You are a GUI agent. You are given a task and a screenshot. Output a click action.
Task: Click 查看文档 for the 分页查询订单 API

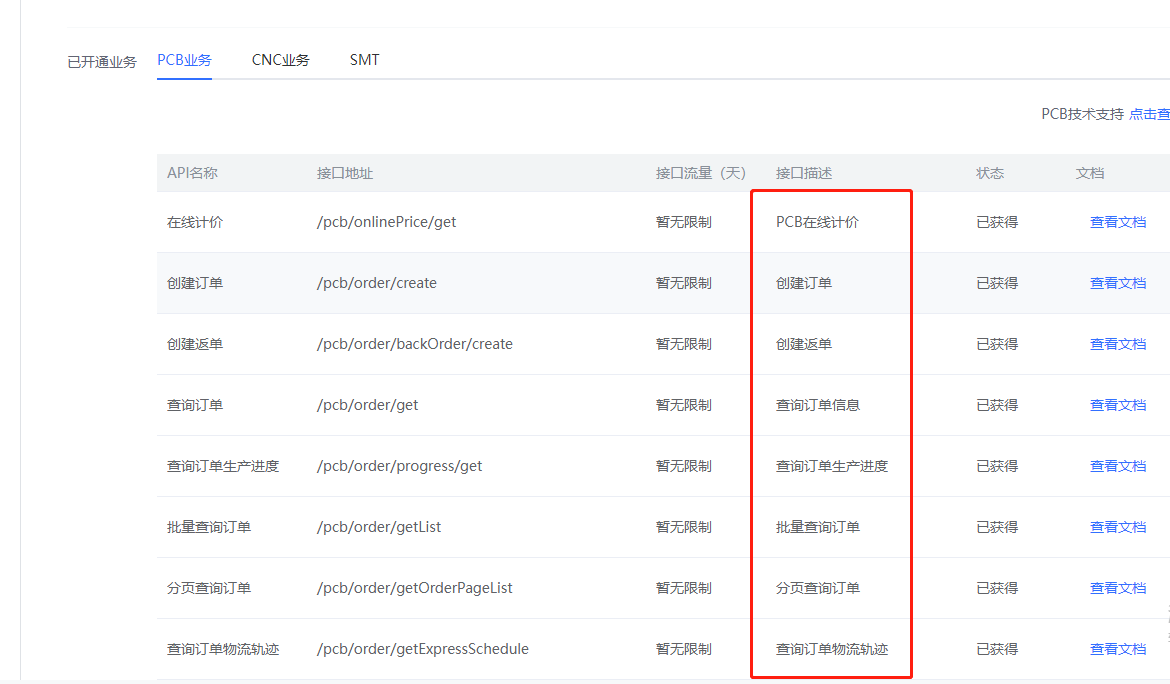tap(1117, 588)
